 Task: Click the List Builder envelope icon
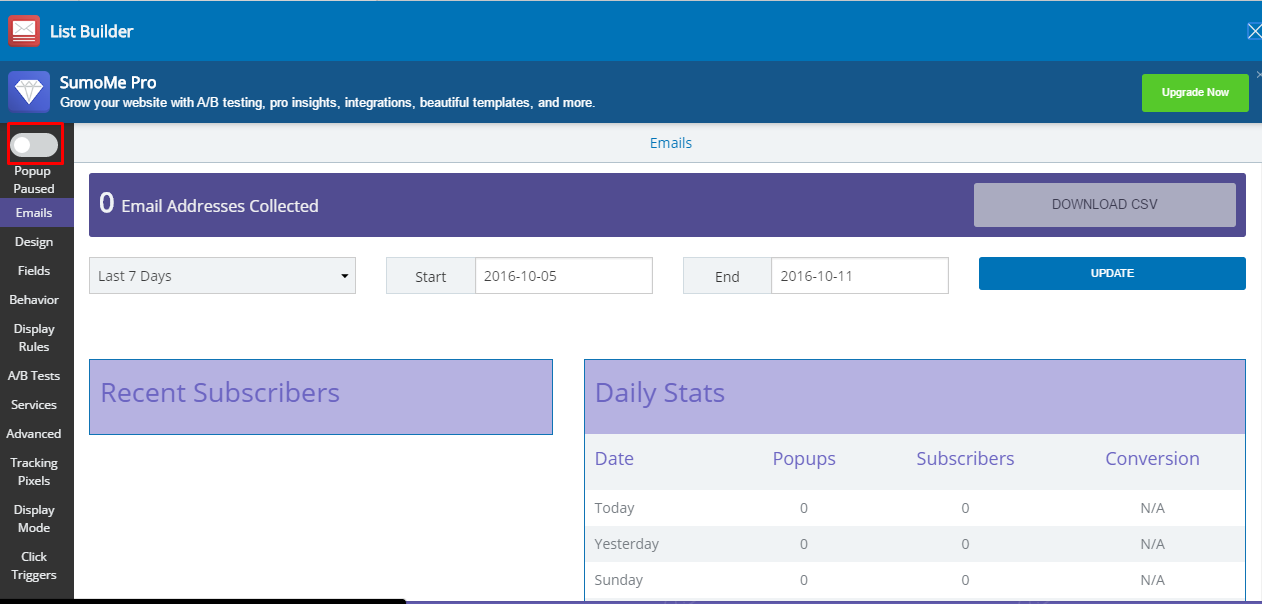pyautogui.click(x=24, y=31)
